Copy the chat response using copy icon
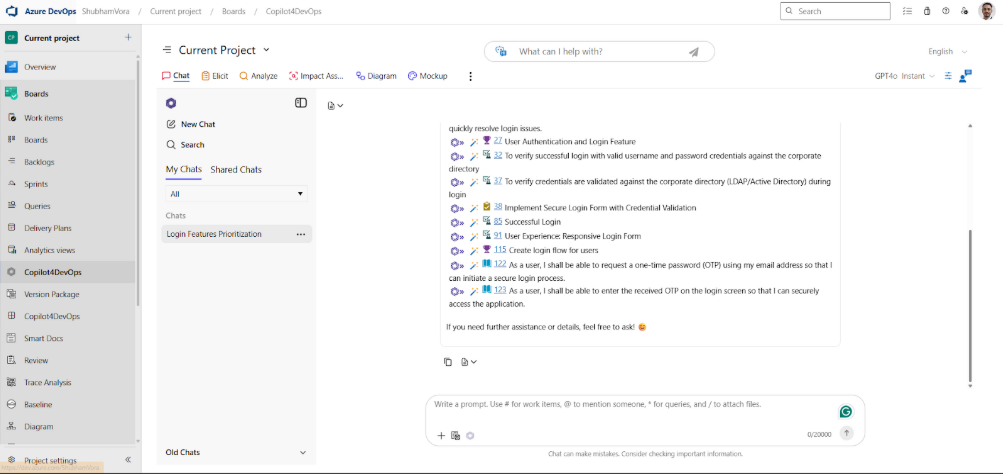1006x475 pixels. [448, 362]
